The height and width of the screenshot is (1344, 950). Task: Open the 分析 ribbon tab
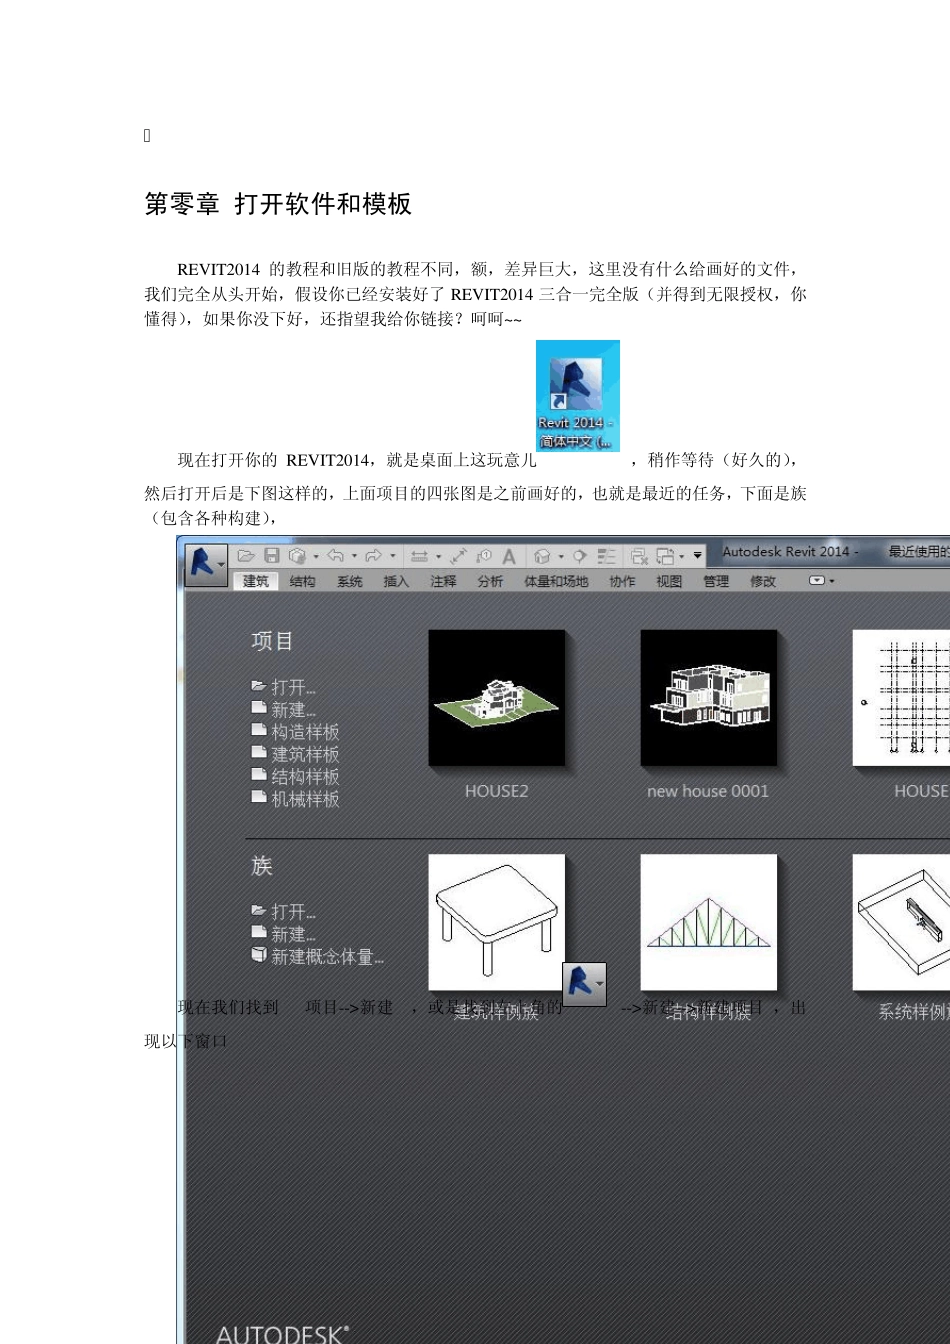(x=490, y=581)
